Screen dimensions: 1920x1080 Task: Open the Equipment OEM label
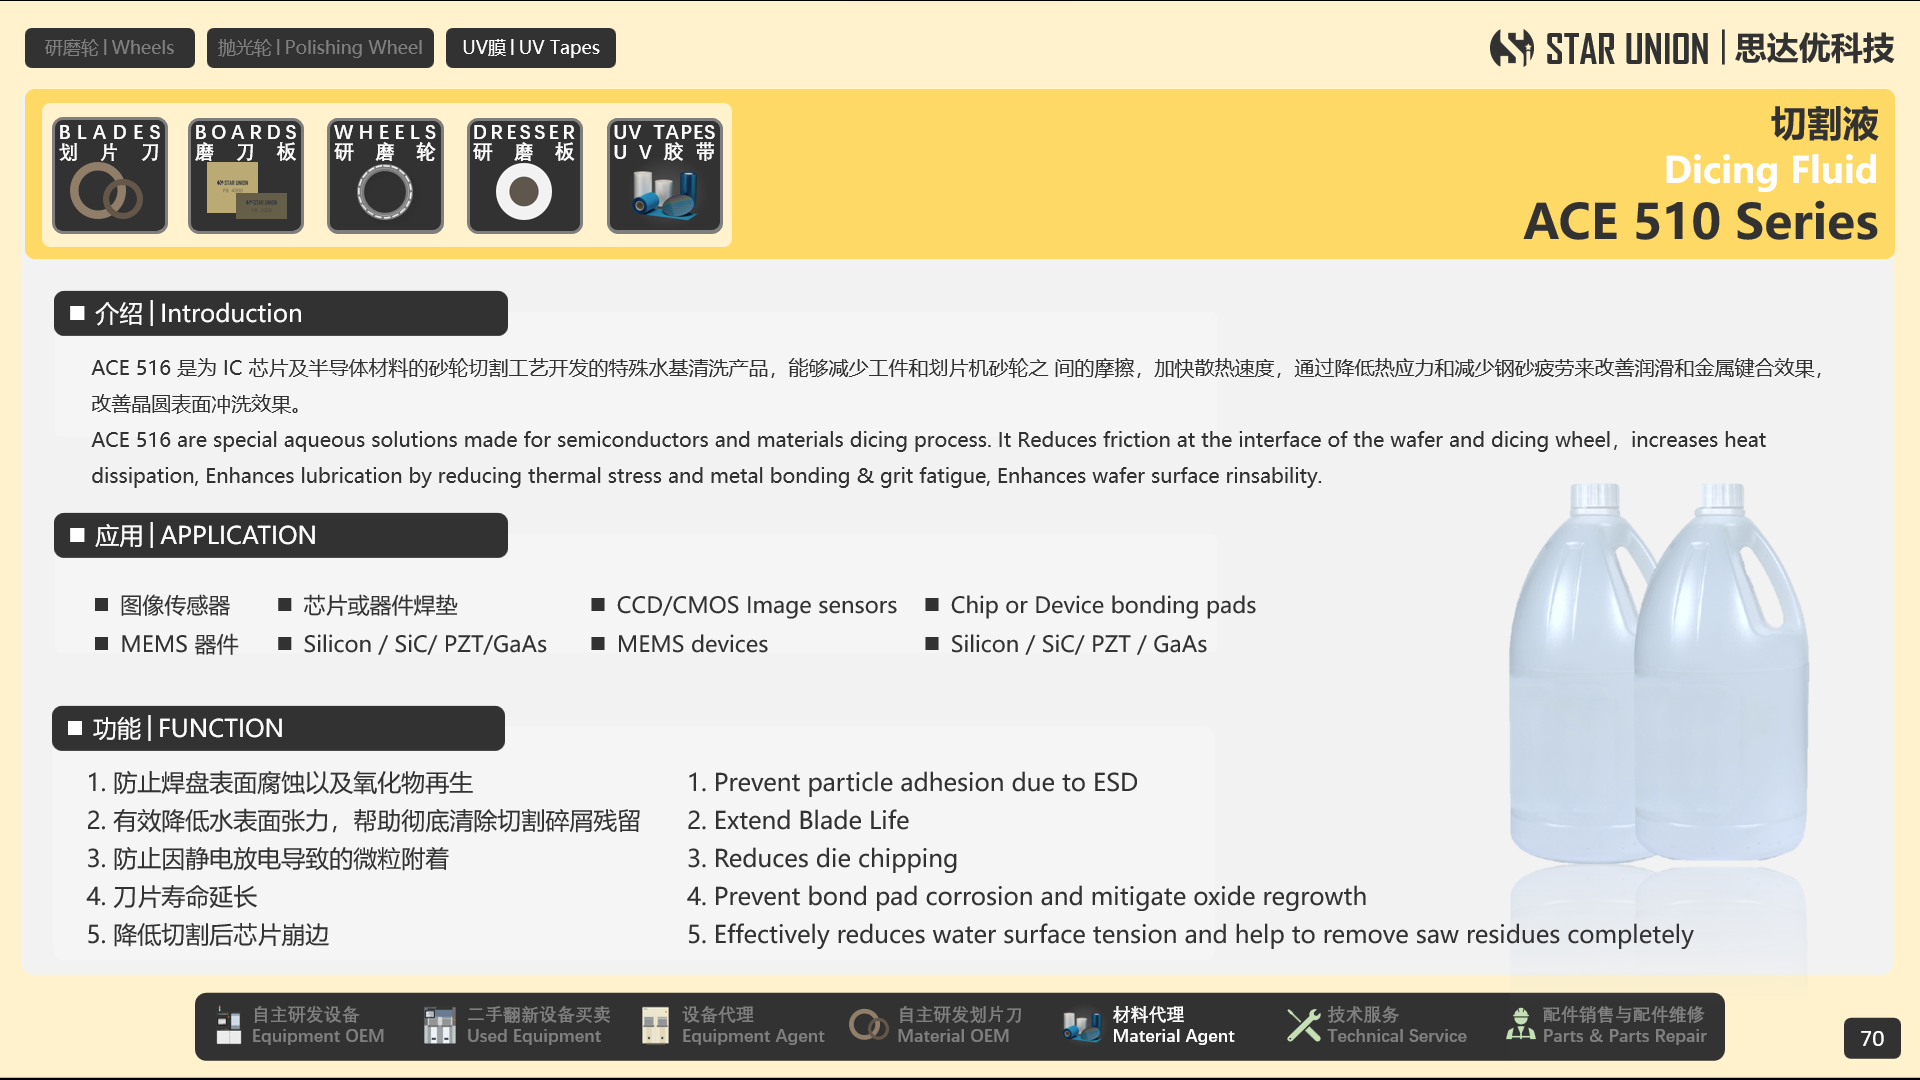click(317, 1026)
